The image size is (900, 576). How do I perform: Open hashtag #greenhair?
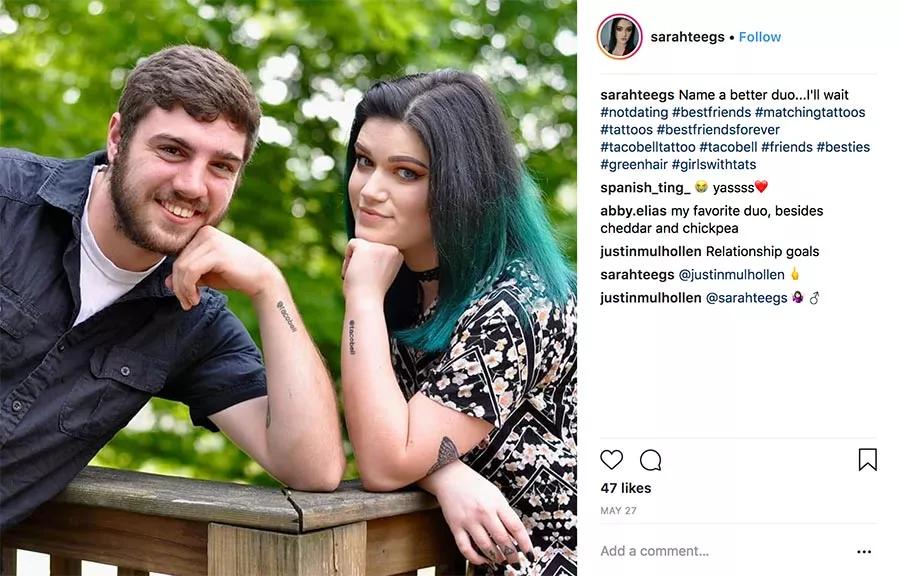pyautogui.click(x=634, y=164)
